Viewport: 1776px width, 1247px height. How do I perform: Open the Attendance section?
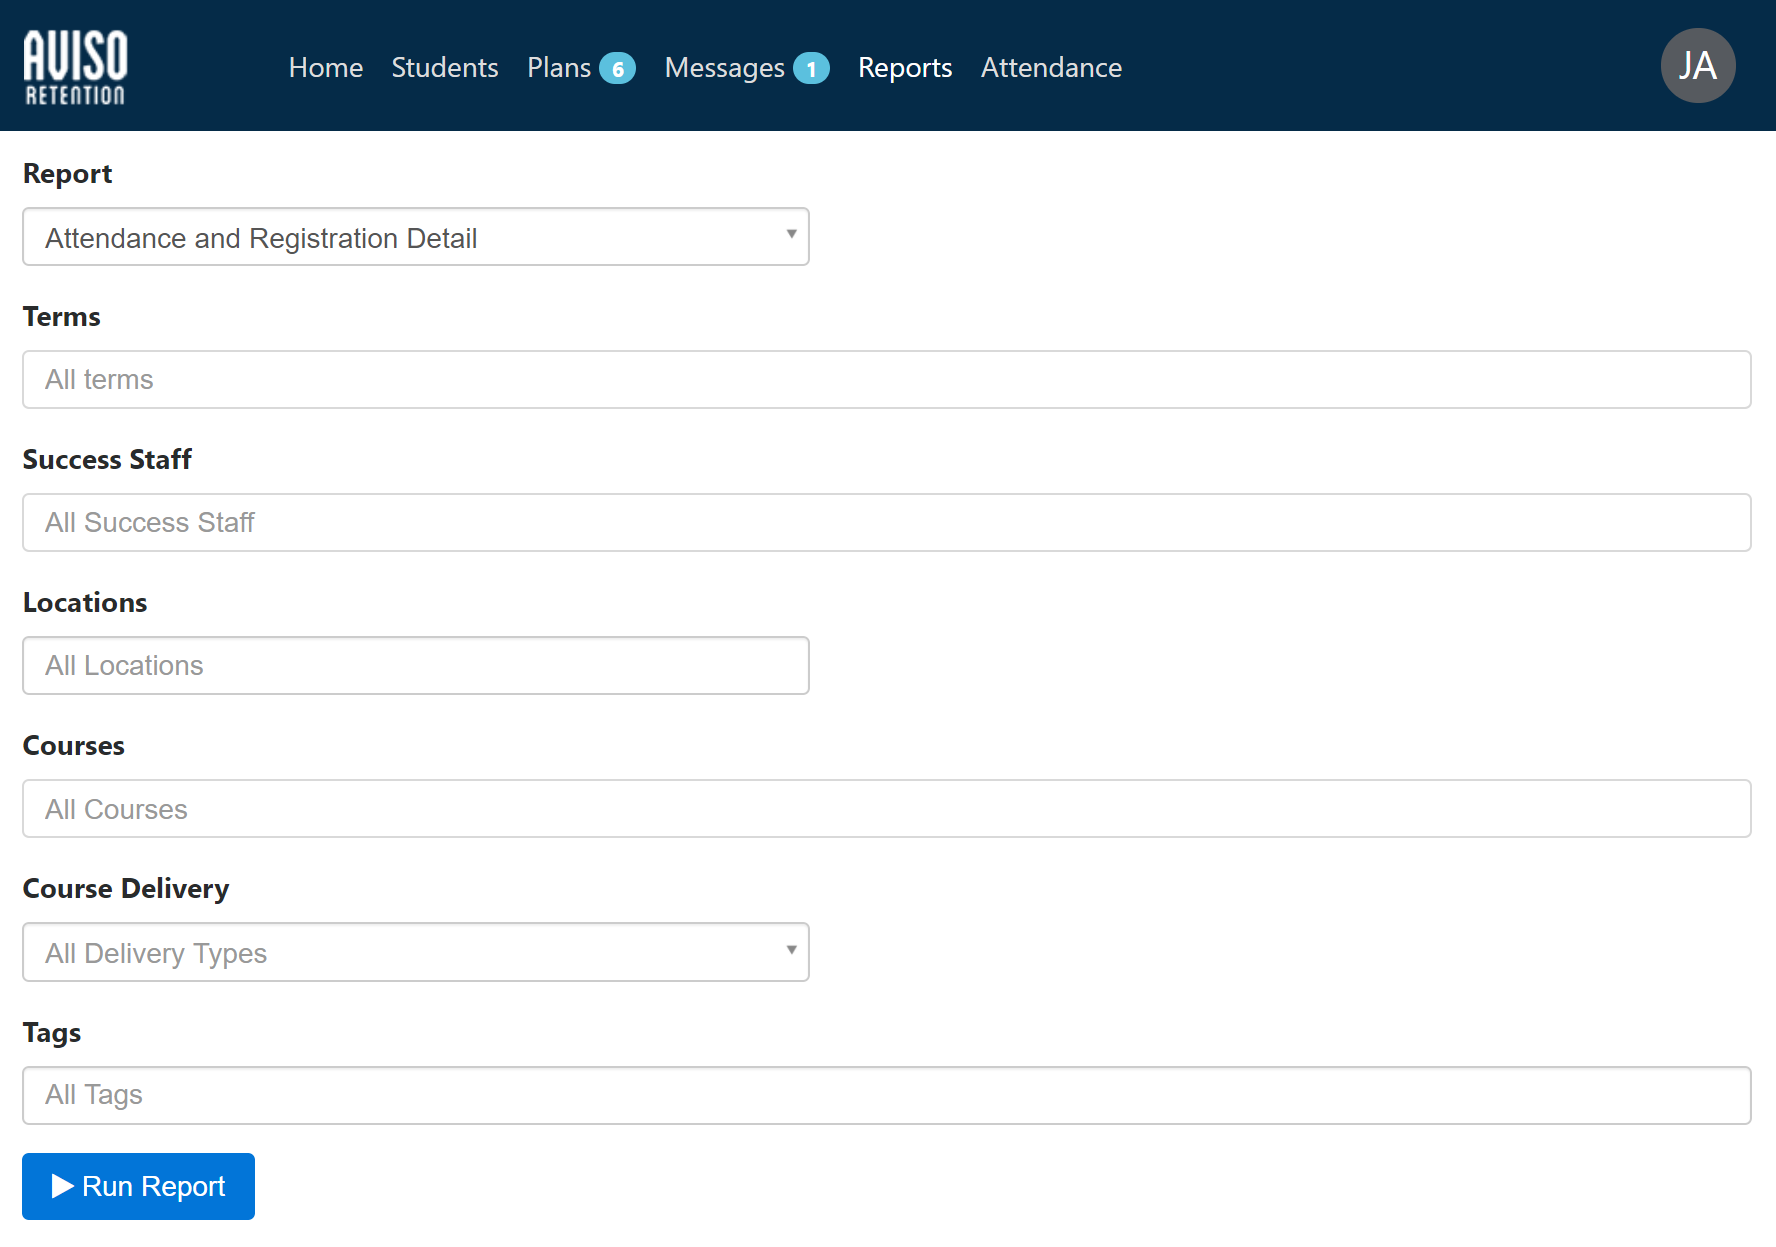tap(1051, 67)
